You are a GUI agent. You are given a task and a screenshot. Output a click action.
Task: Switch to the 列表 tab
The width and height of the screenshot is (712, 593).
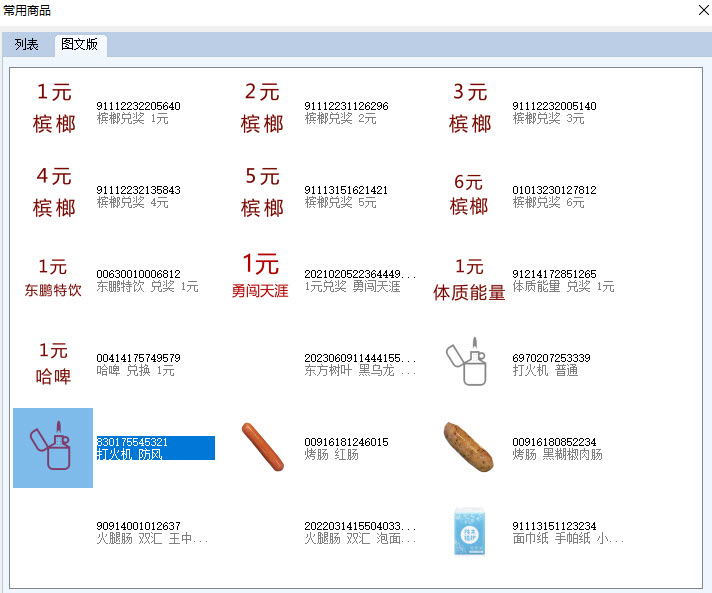27,45
